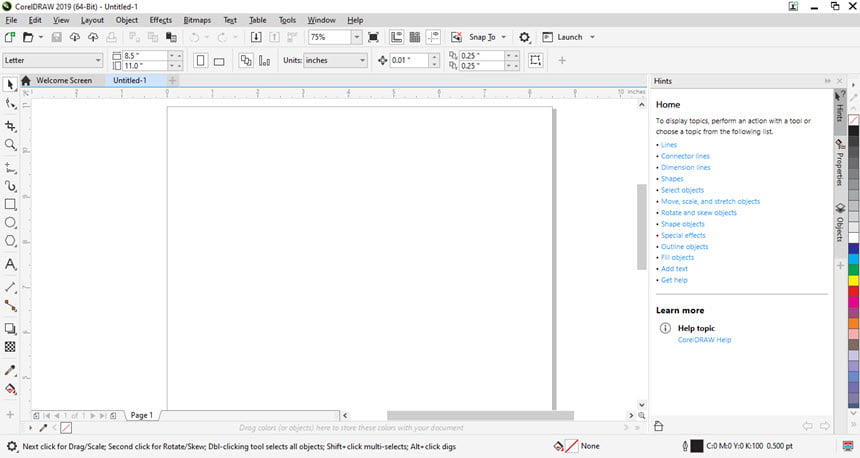Pick the red swatch in color palette
The height and width of the screenshot is (458, 860).
point(853,291)
